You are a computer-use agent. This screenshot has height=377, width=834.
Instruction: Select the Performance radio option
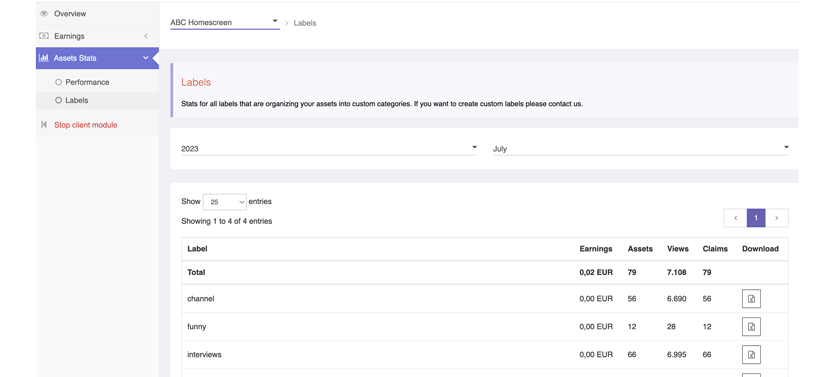(59, 82)
